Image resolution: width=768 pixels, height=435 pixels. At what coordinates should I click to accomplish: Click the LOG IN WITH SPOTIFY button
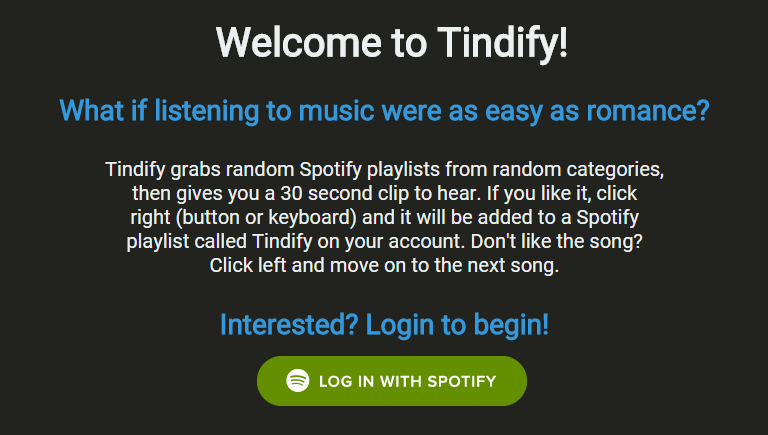[x=392, y=381]
